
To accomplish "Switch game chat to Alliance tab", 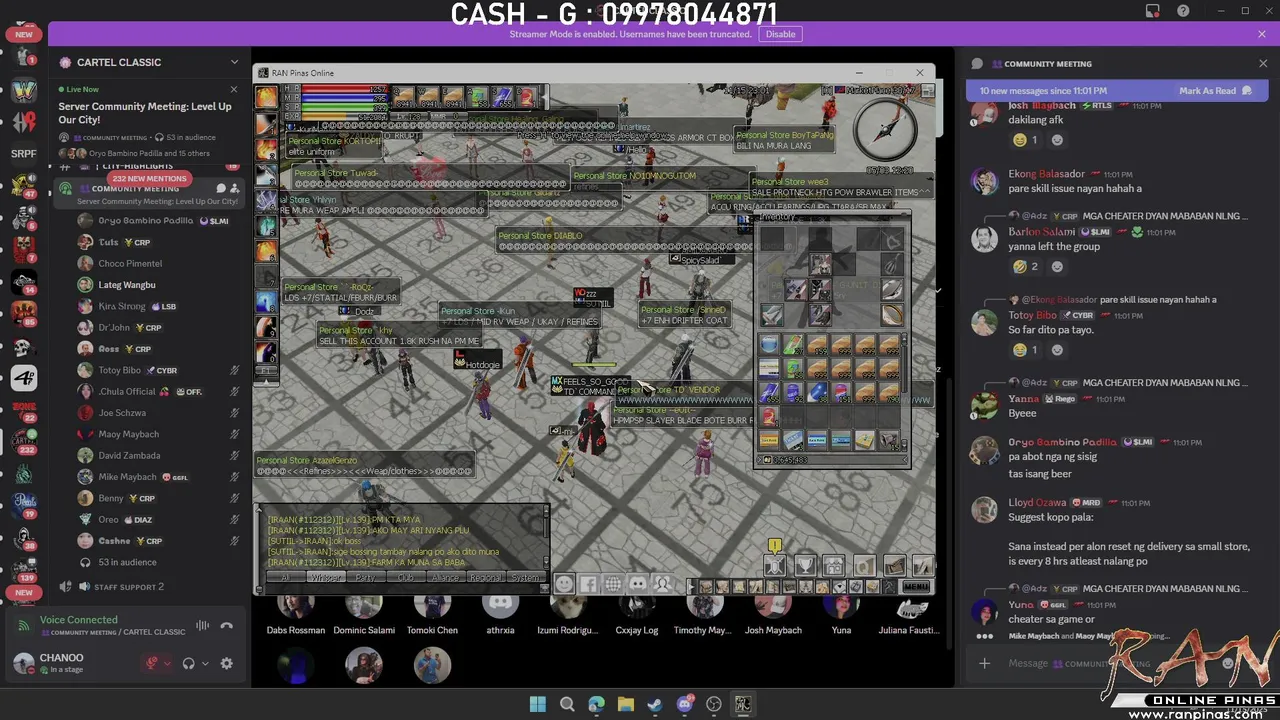I will pyautogui.click(x=445, y=578).
